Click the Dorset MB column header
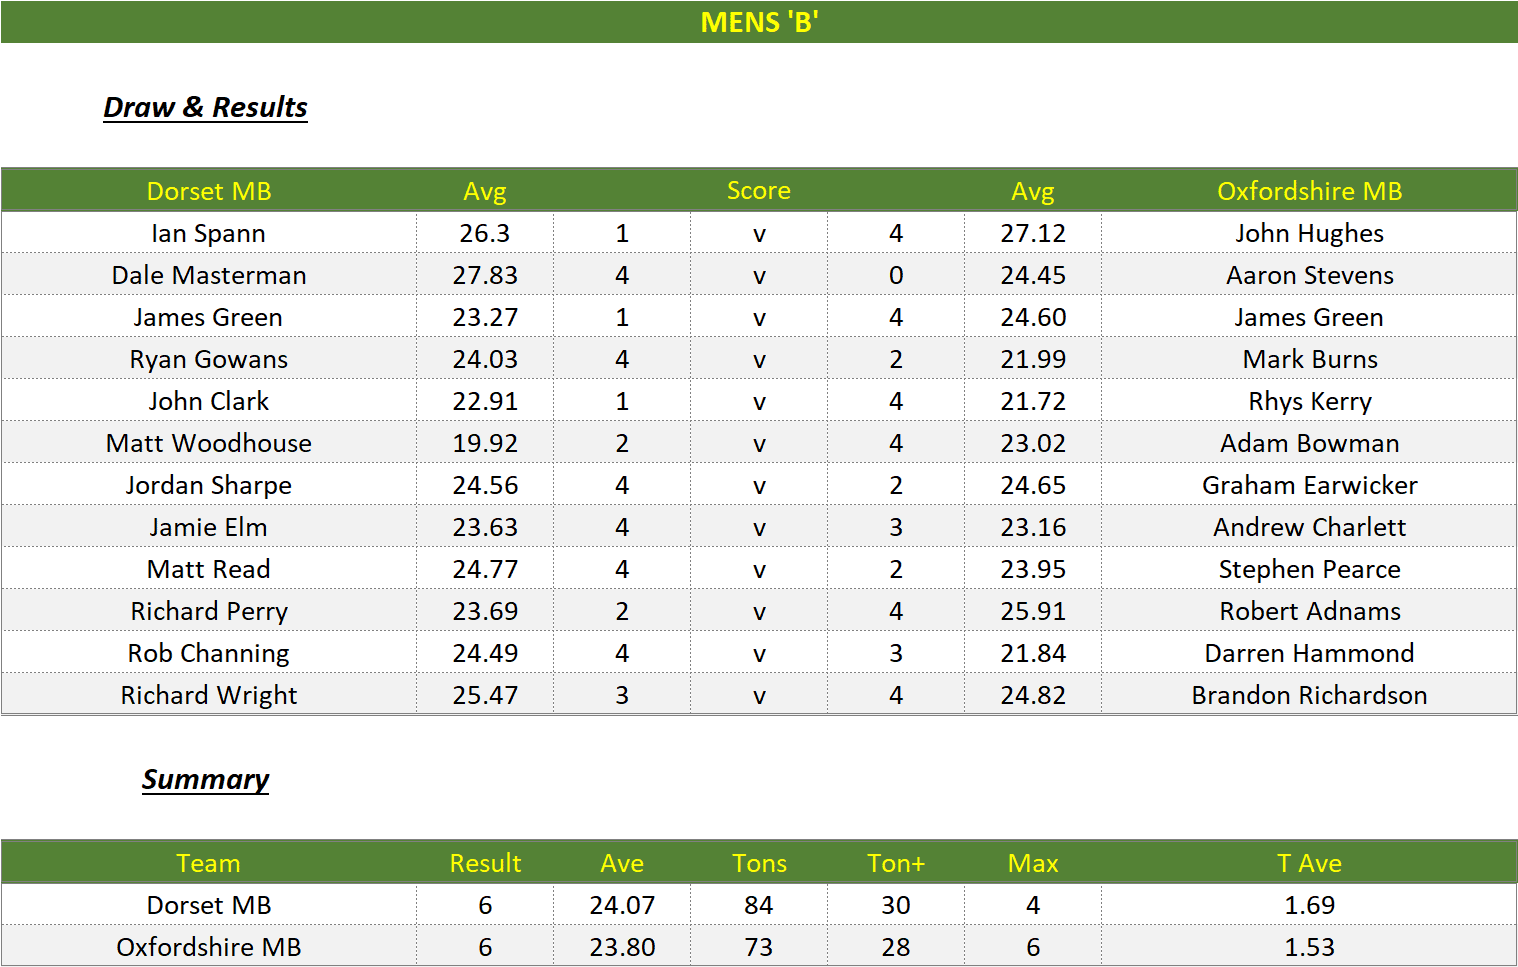The width and height of the screenshot is (1518, 967). (x=209, y=191)
